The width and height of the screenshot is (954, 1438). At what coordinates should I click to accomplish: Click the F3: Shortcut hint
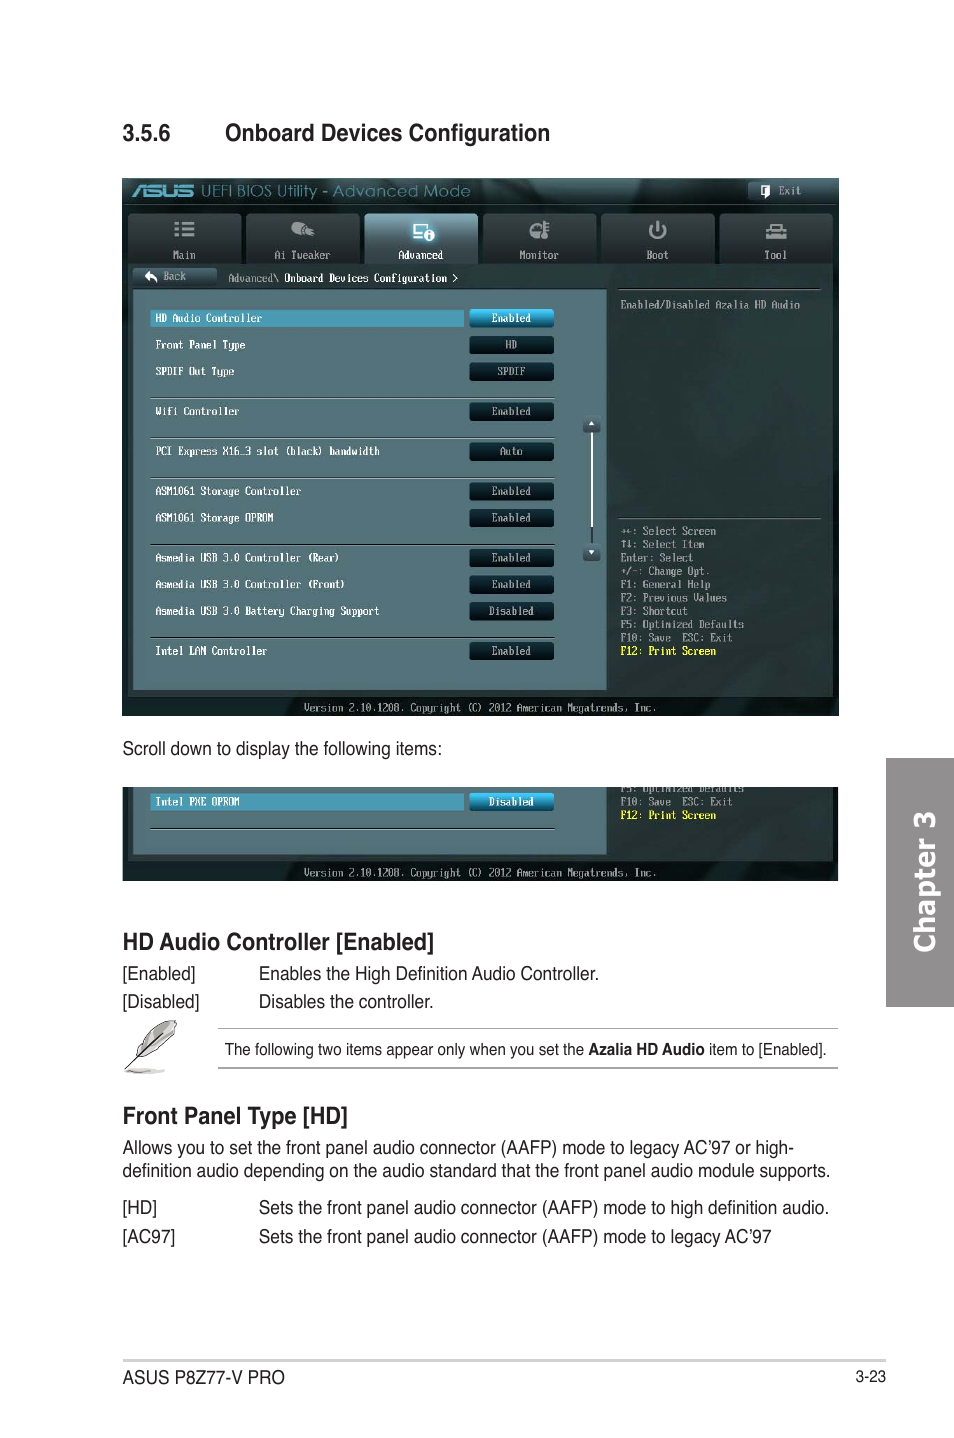(x=654, y=611)
